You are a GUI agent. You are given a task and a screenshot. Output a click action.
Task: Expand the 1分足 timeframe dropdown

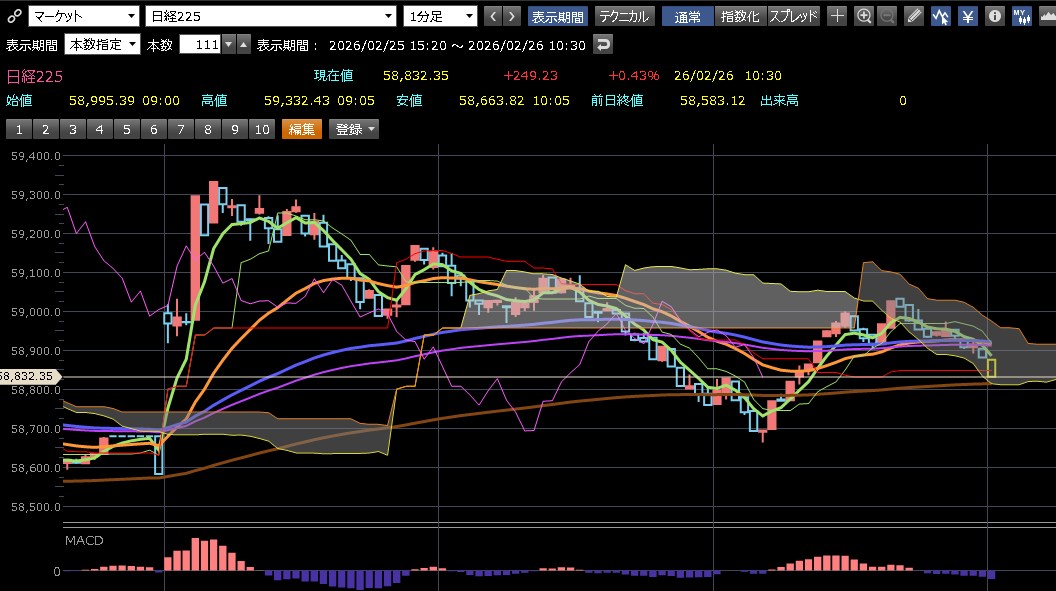440,16
